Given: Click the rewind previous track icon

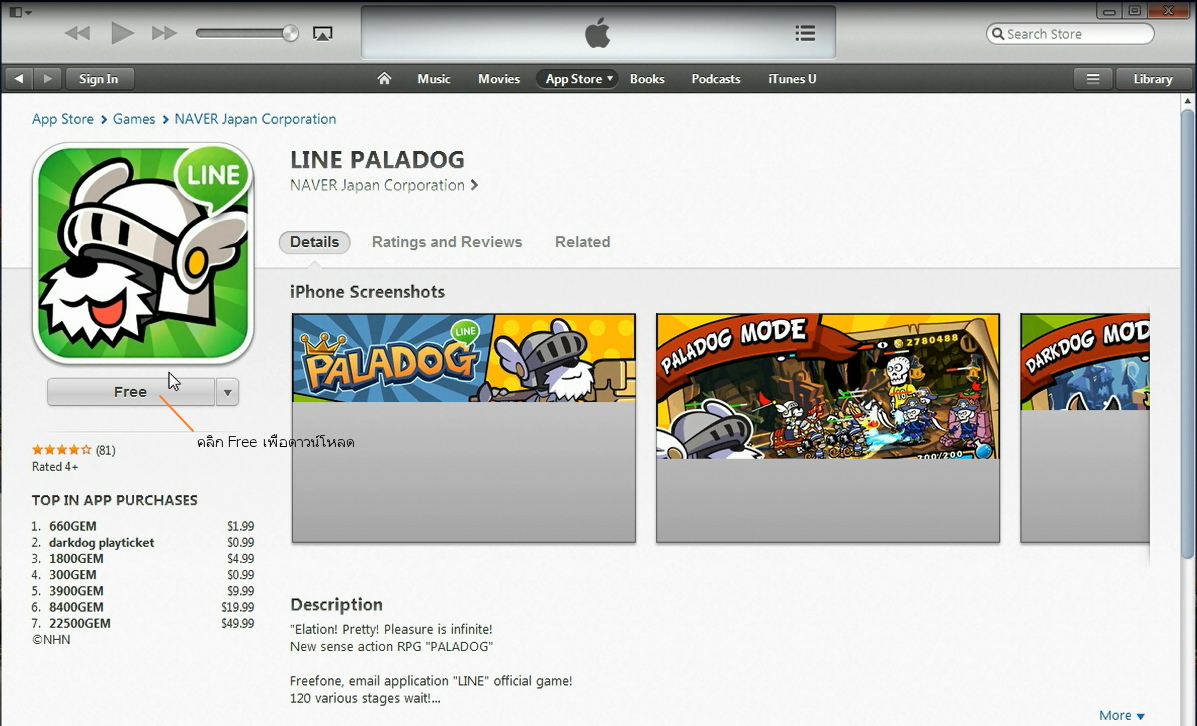Looking at the screenshot, I should 77,33.
